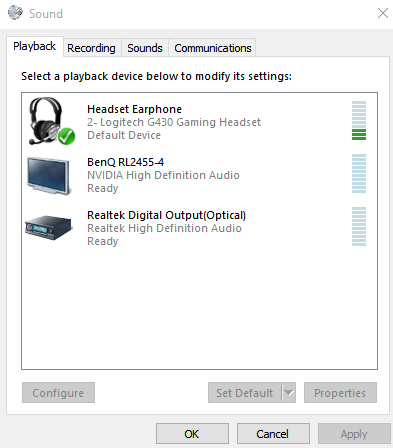
Task: Click the Apply button
Action: (x=354, y=434)
